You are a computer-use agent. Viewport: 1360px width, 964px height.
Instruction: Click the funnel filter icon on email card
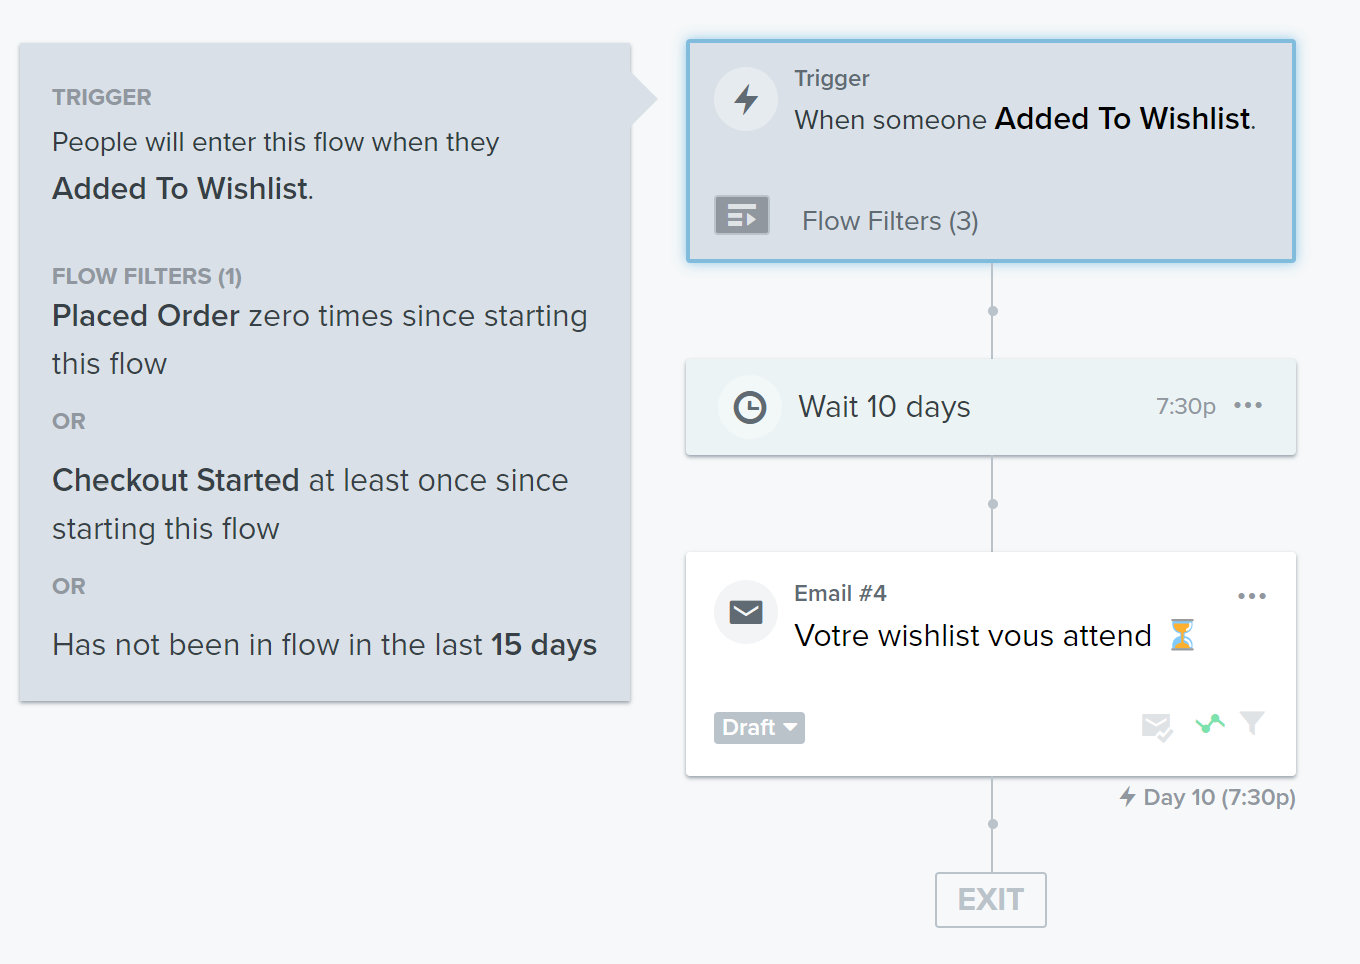tap(1252, 723)
